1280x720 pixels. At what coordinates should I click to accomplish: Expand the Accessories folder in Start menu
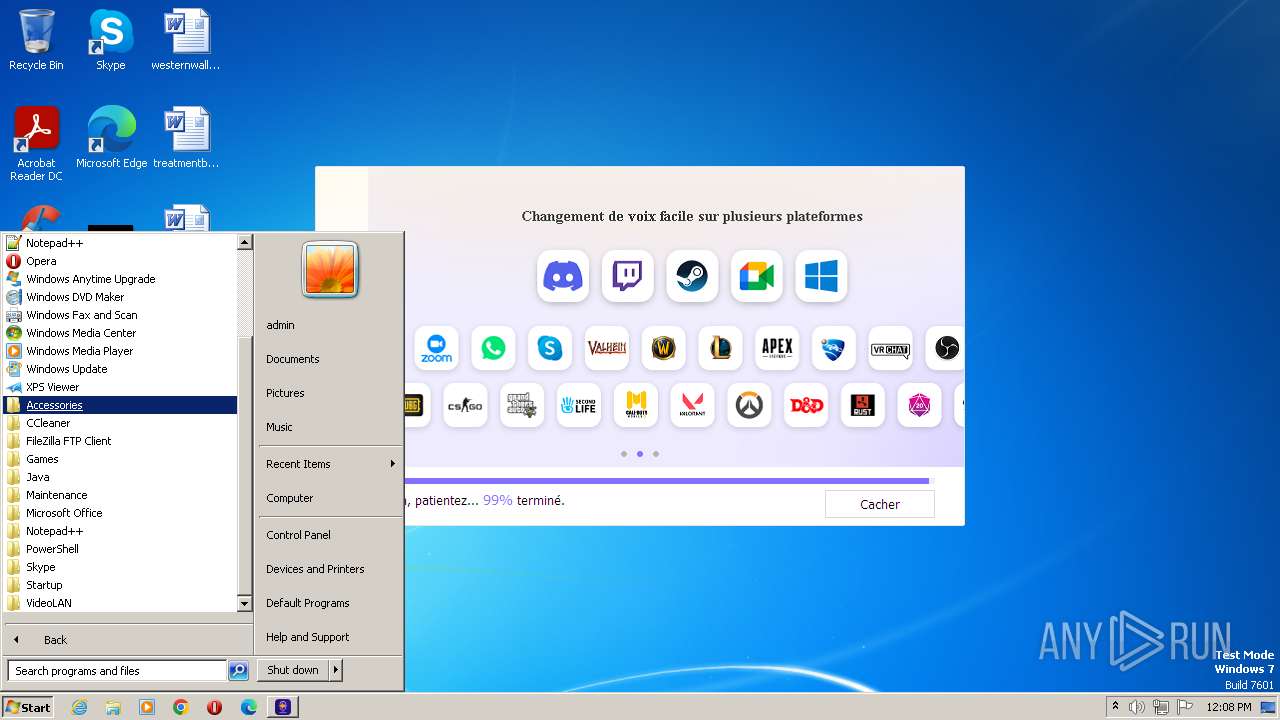click(120, 405)
